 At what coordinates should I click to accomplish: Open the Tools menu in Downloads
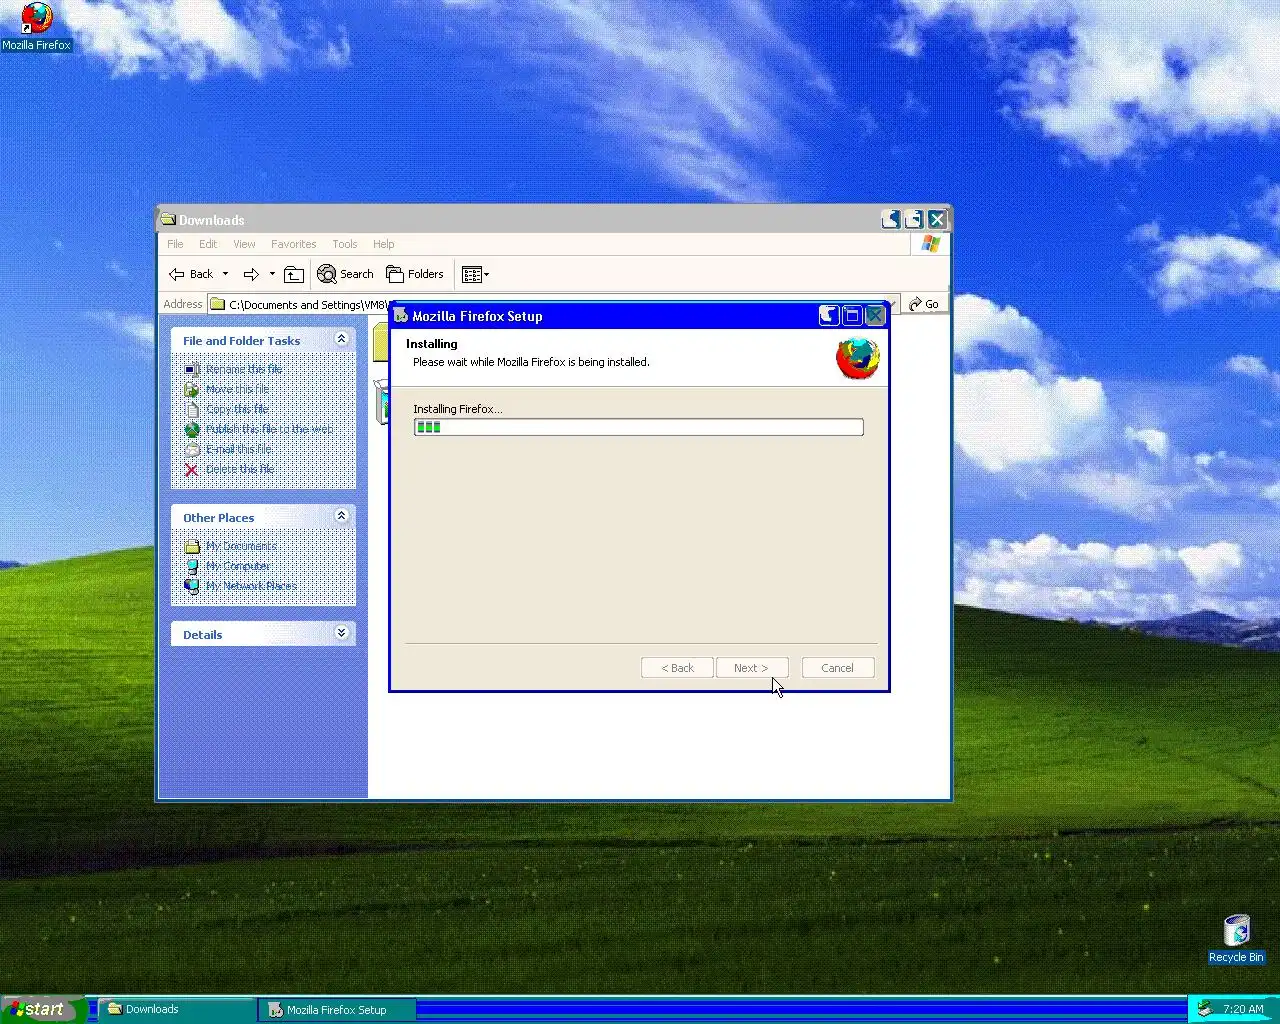(x=345, y=244)
